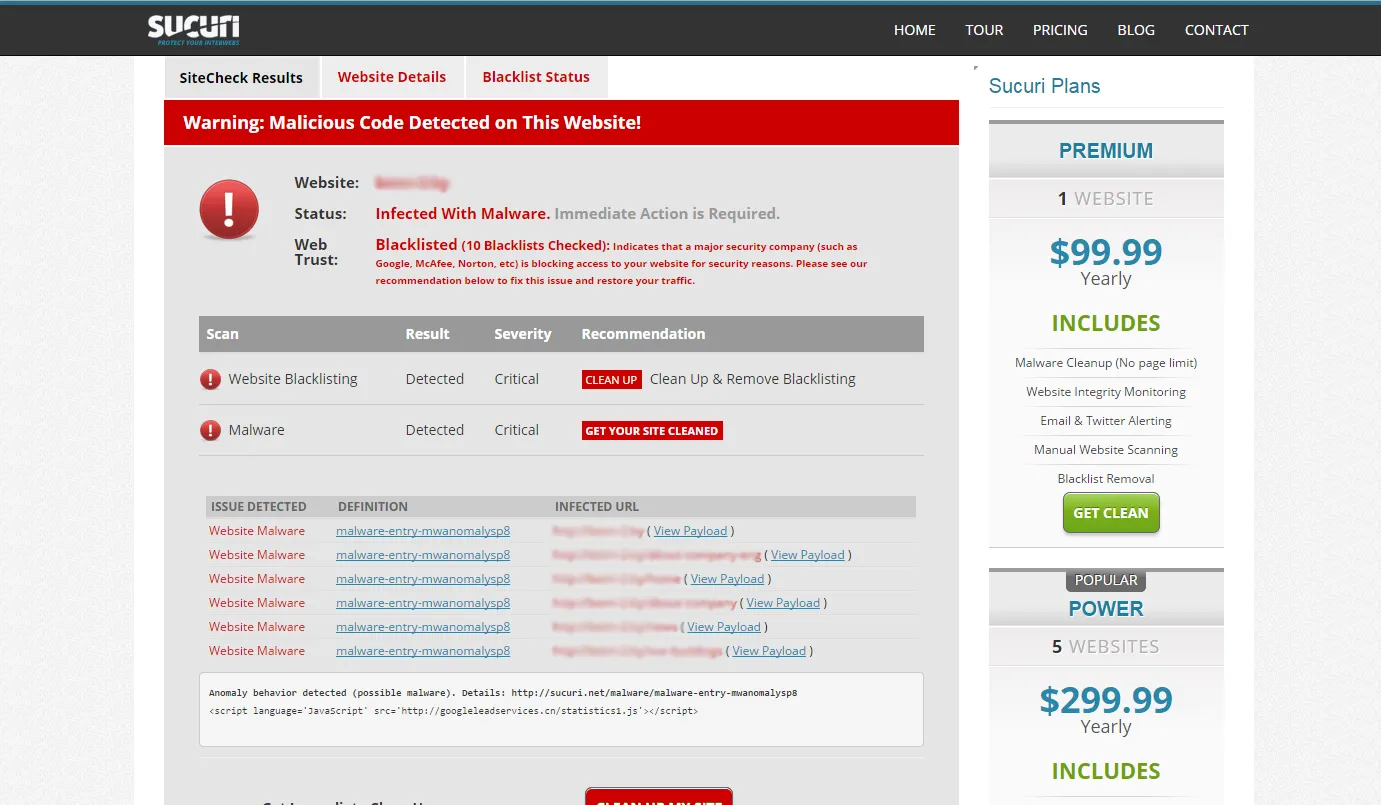The height and width of the screenshot is (805, 1381).
Task: Click 'Malware Cleanup (No page limit)' feature
Action: tap(1106, 363)
